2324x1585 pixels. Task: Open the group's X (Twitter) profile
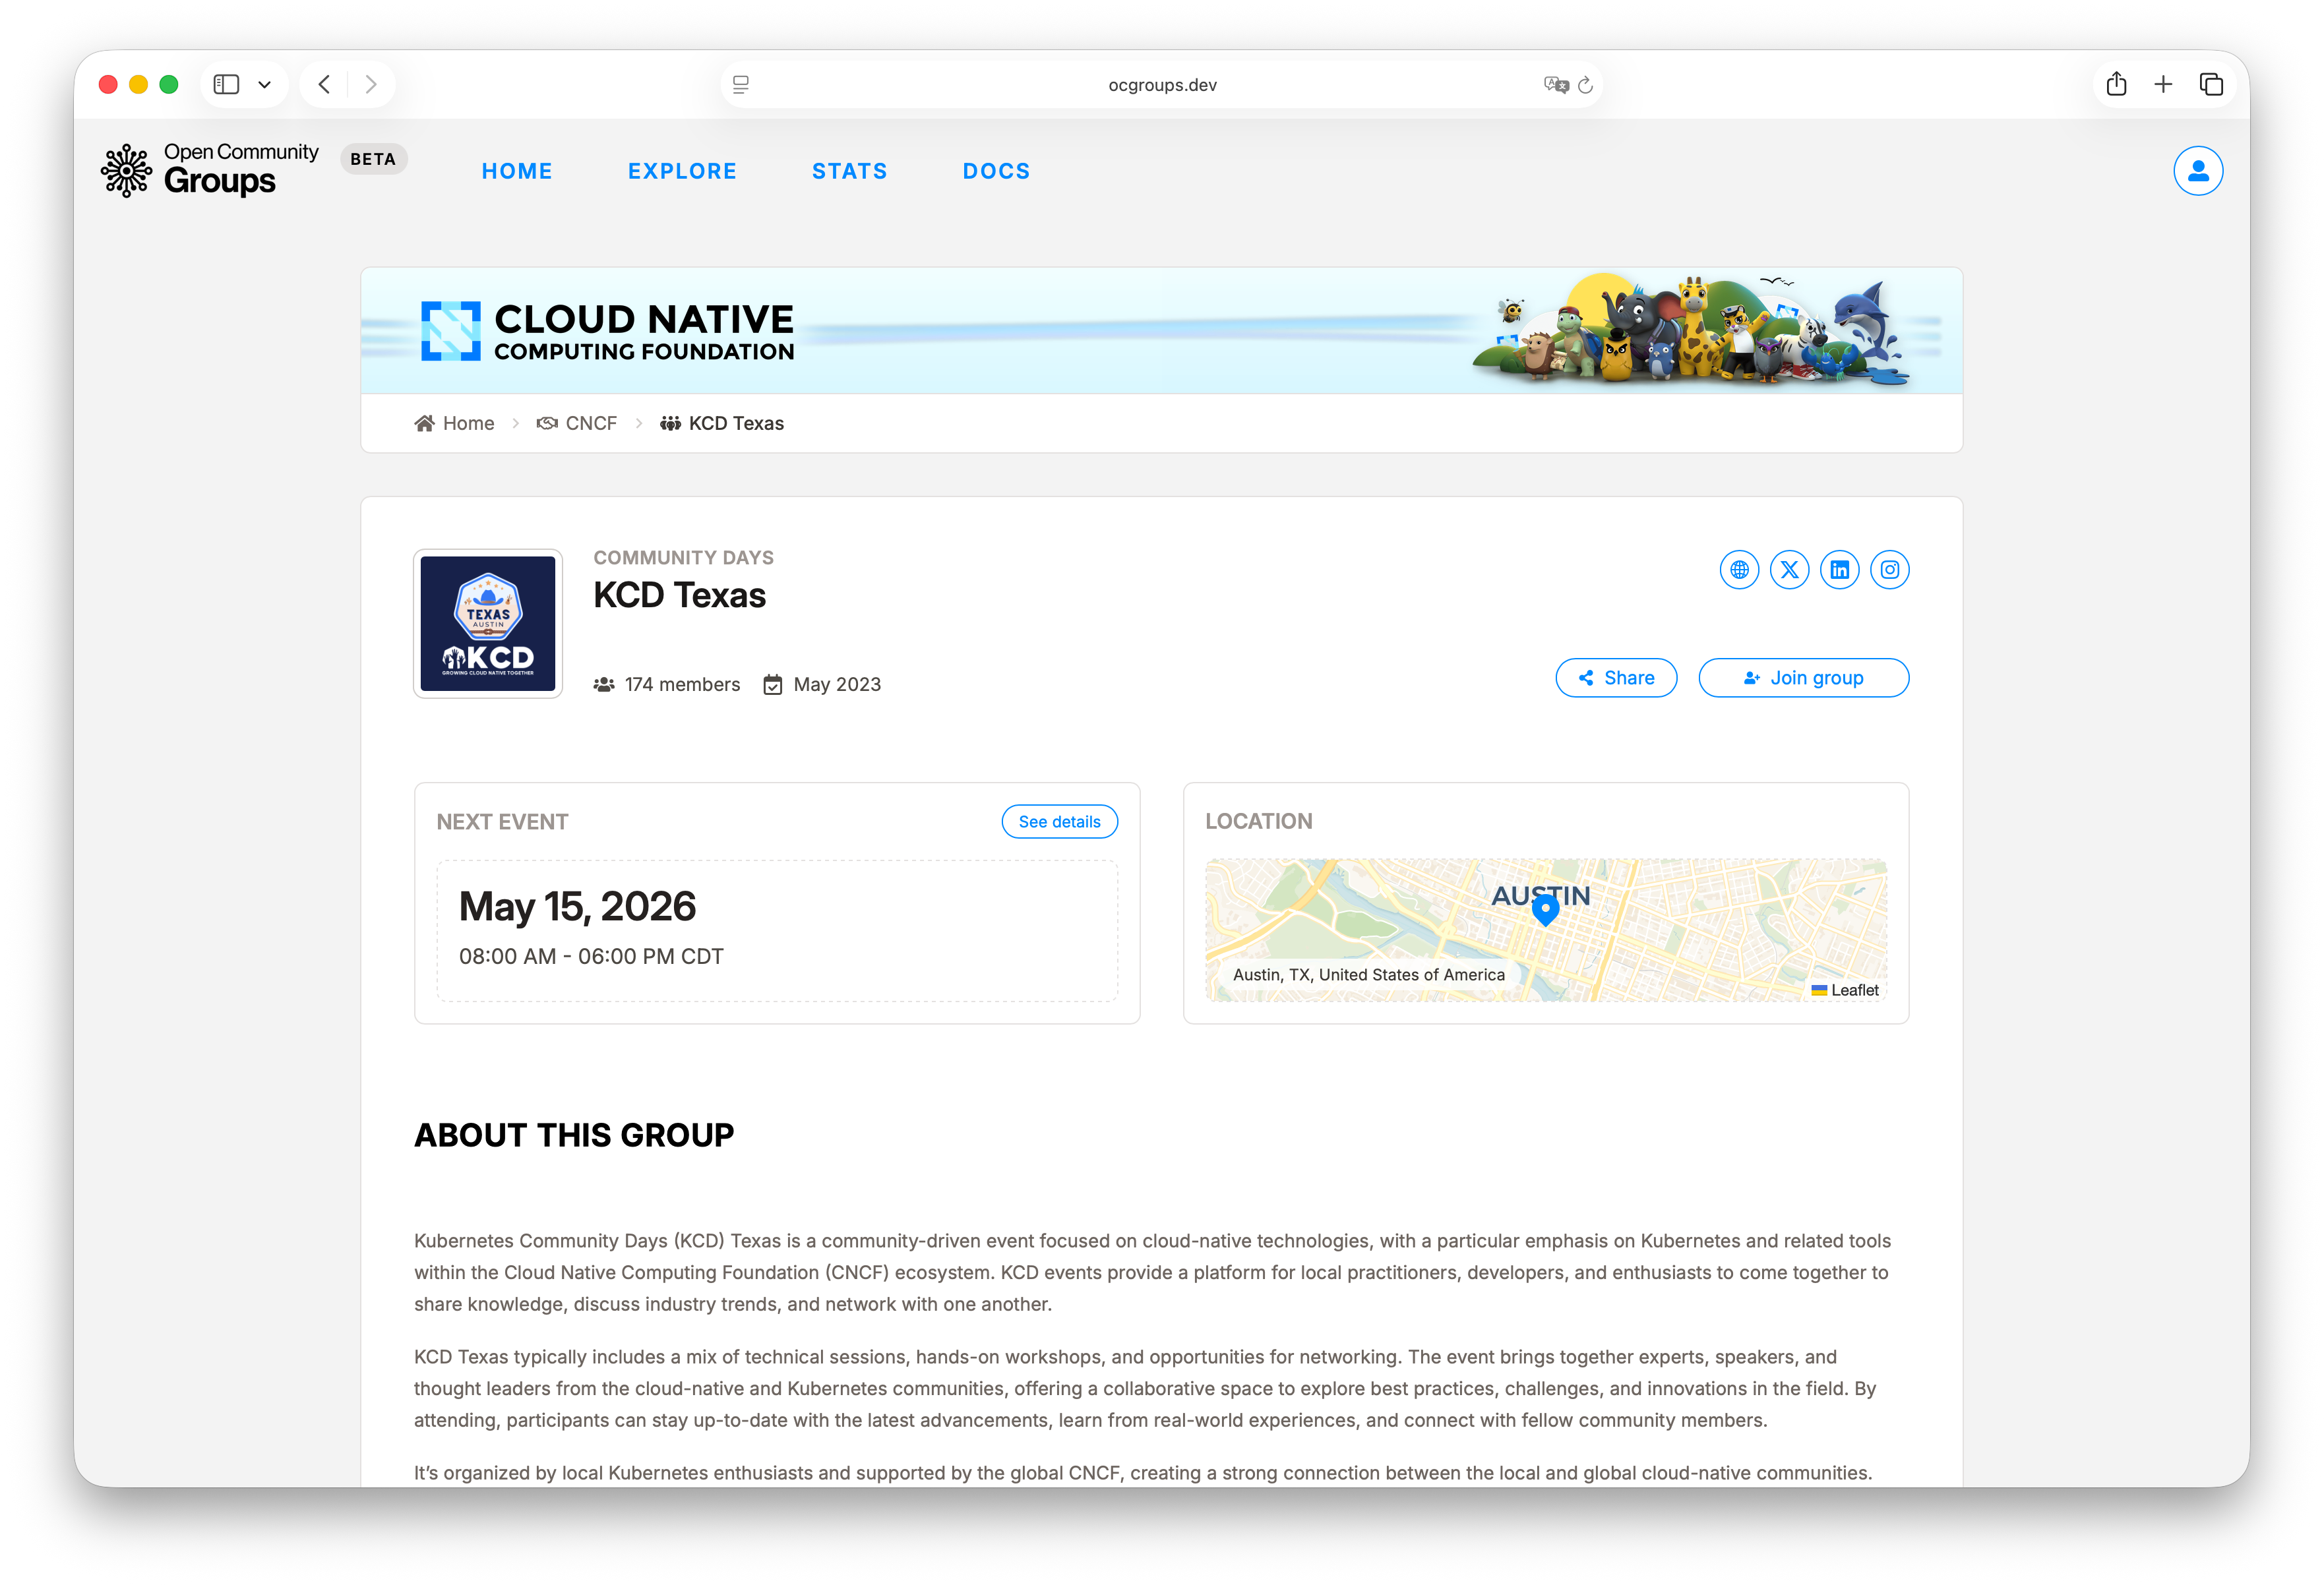pyautogui.click(x=1789, y=570)
